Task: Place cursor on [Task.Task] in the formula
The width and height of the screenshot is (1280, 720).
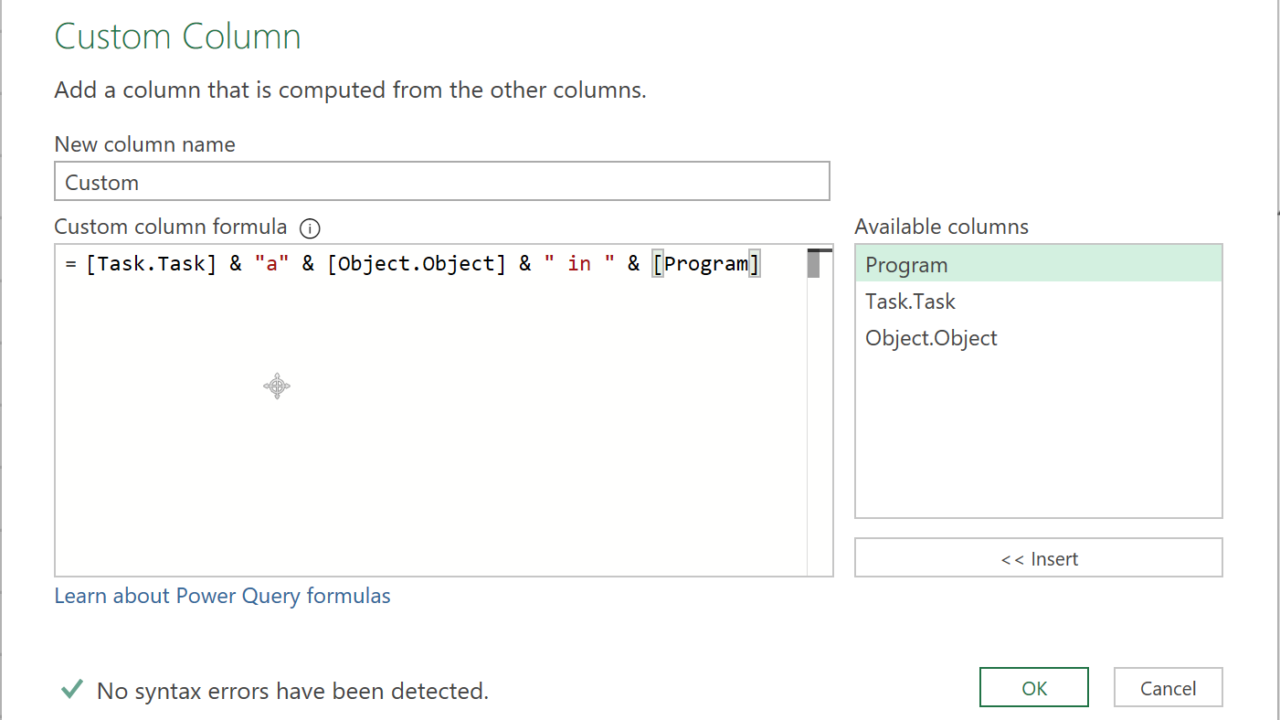Action: [x=151, y=264]
